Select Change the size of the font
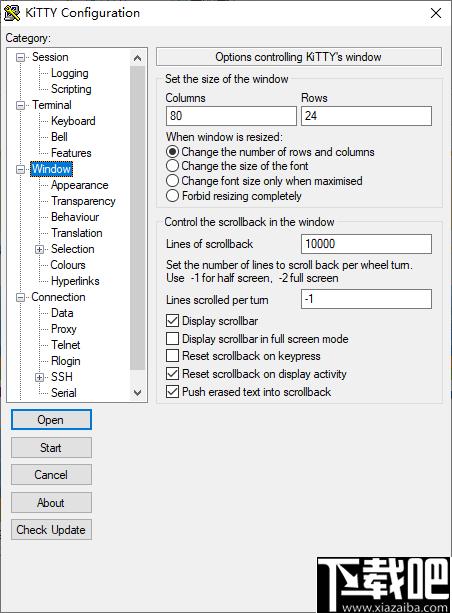The height and width of the screenshot is (613, 452). 172,166
